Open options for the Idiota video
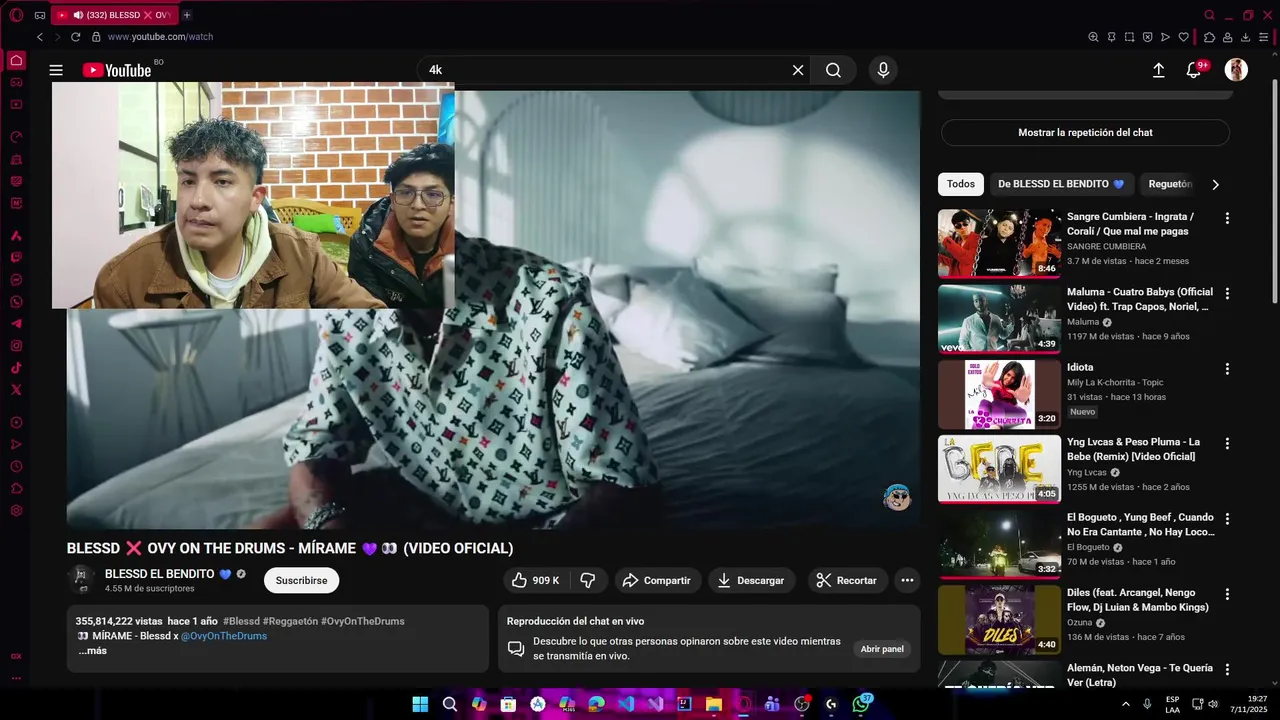 tap(1227, 368)
